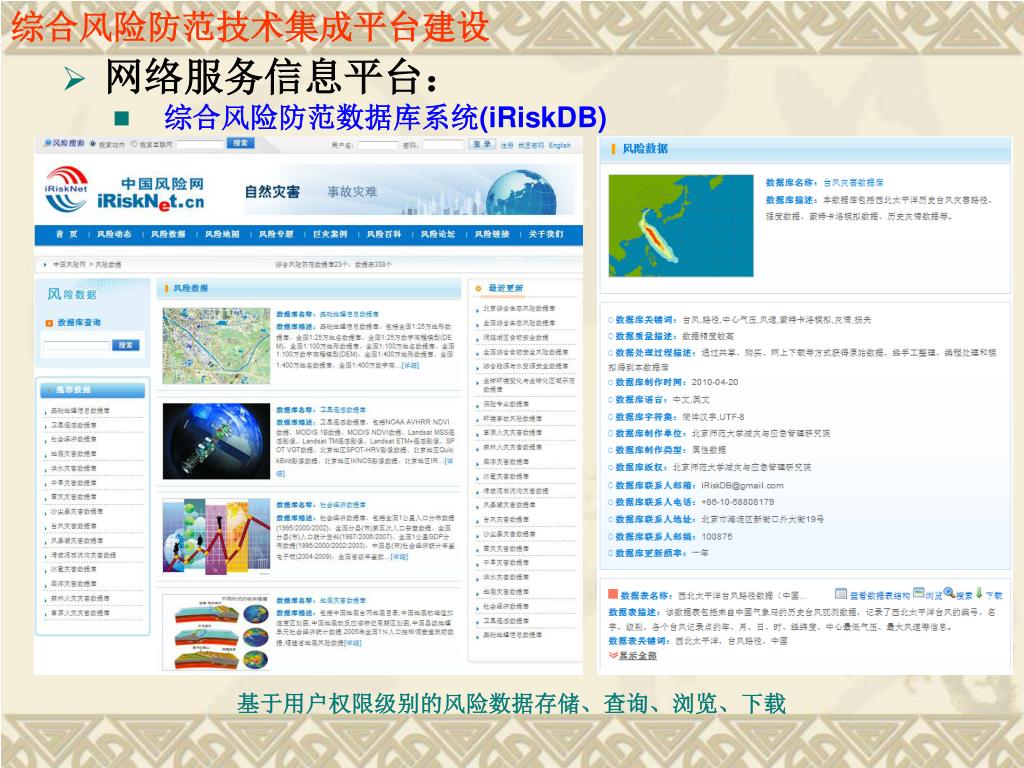This screenshot has width=1024, height=768.
Task: Click the icon next to 最近更新
Action: coord(478,288)
